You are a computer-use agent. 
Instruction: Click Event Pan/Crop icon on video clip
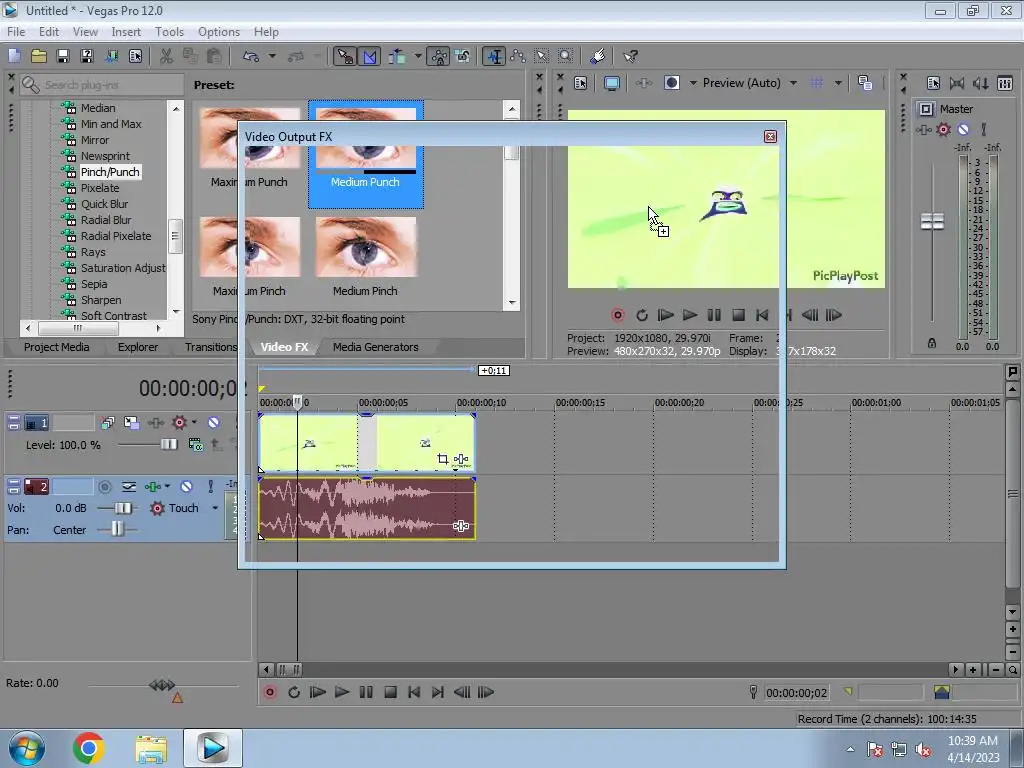[442, 459]
